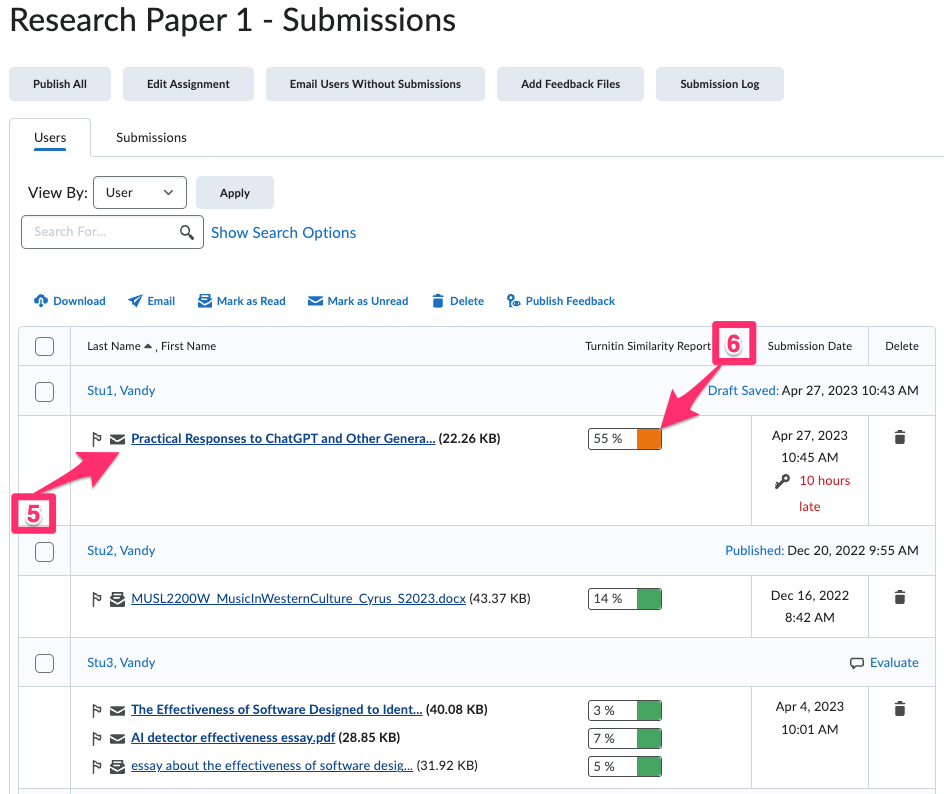Image resolution: width=944 pixels, height=794 pixels.
Task: Click the Download action icon
Action: pyautogui.click(x=40, y=301)
